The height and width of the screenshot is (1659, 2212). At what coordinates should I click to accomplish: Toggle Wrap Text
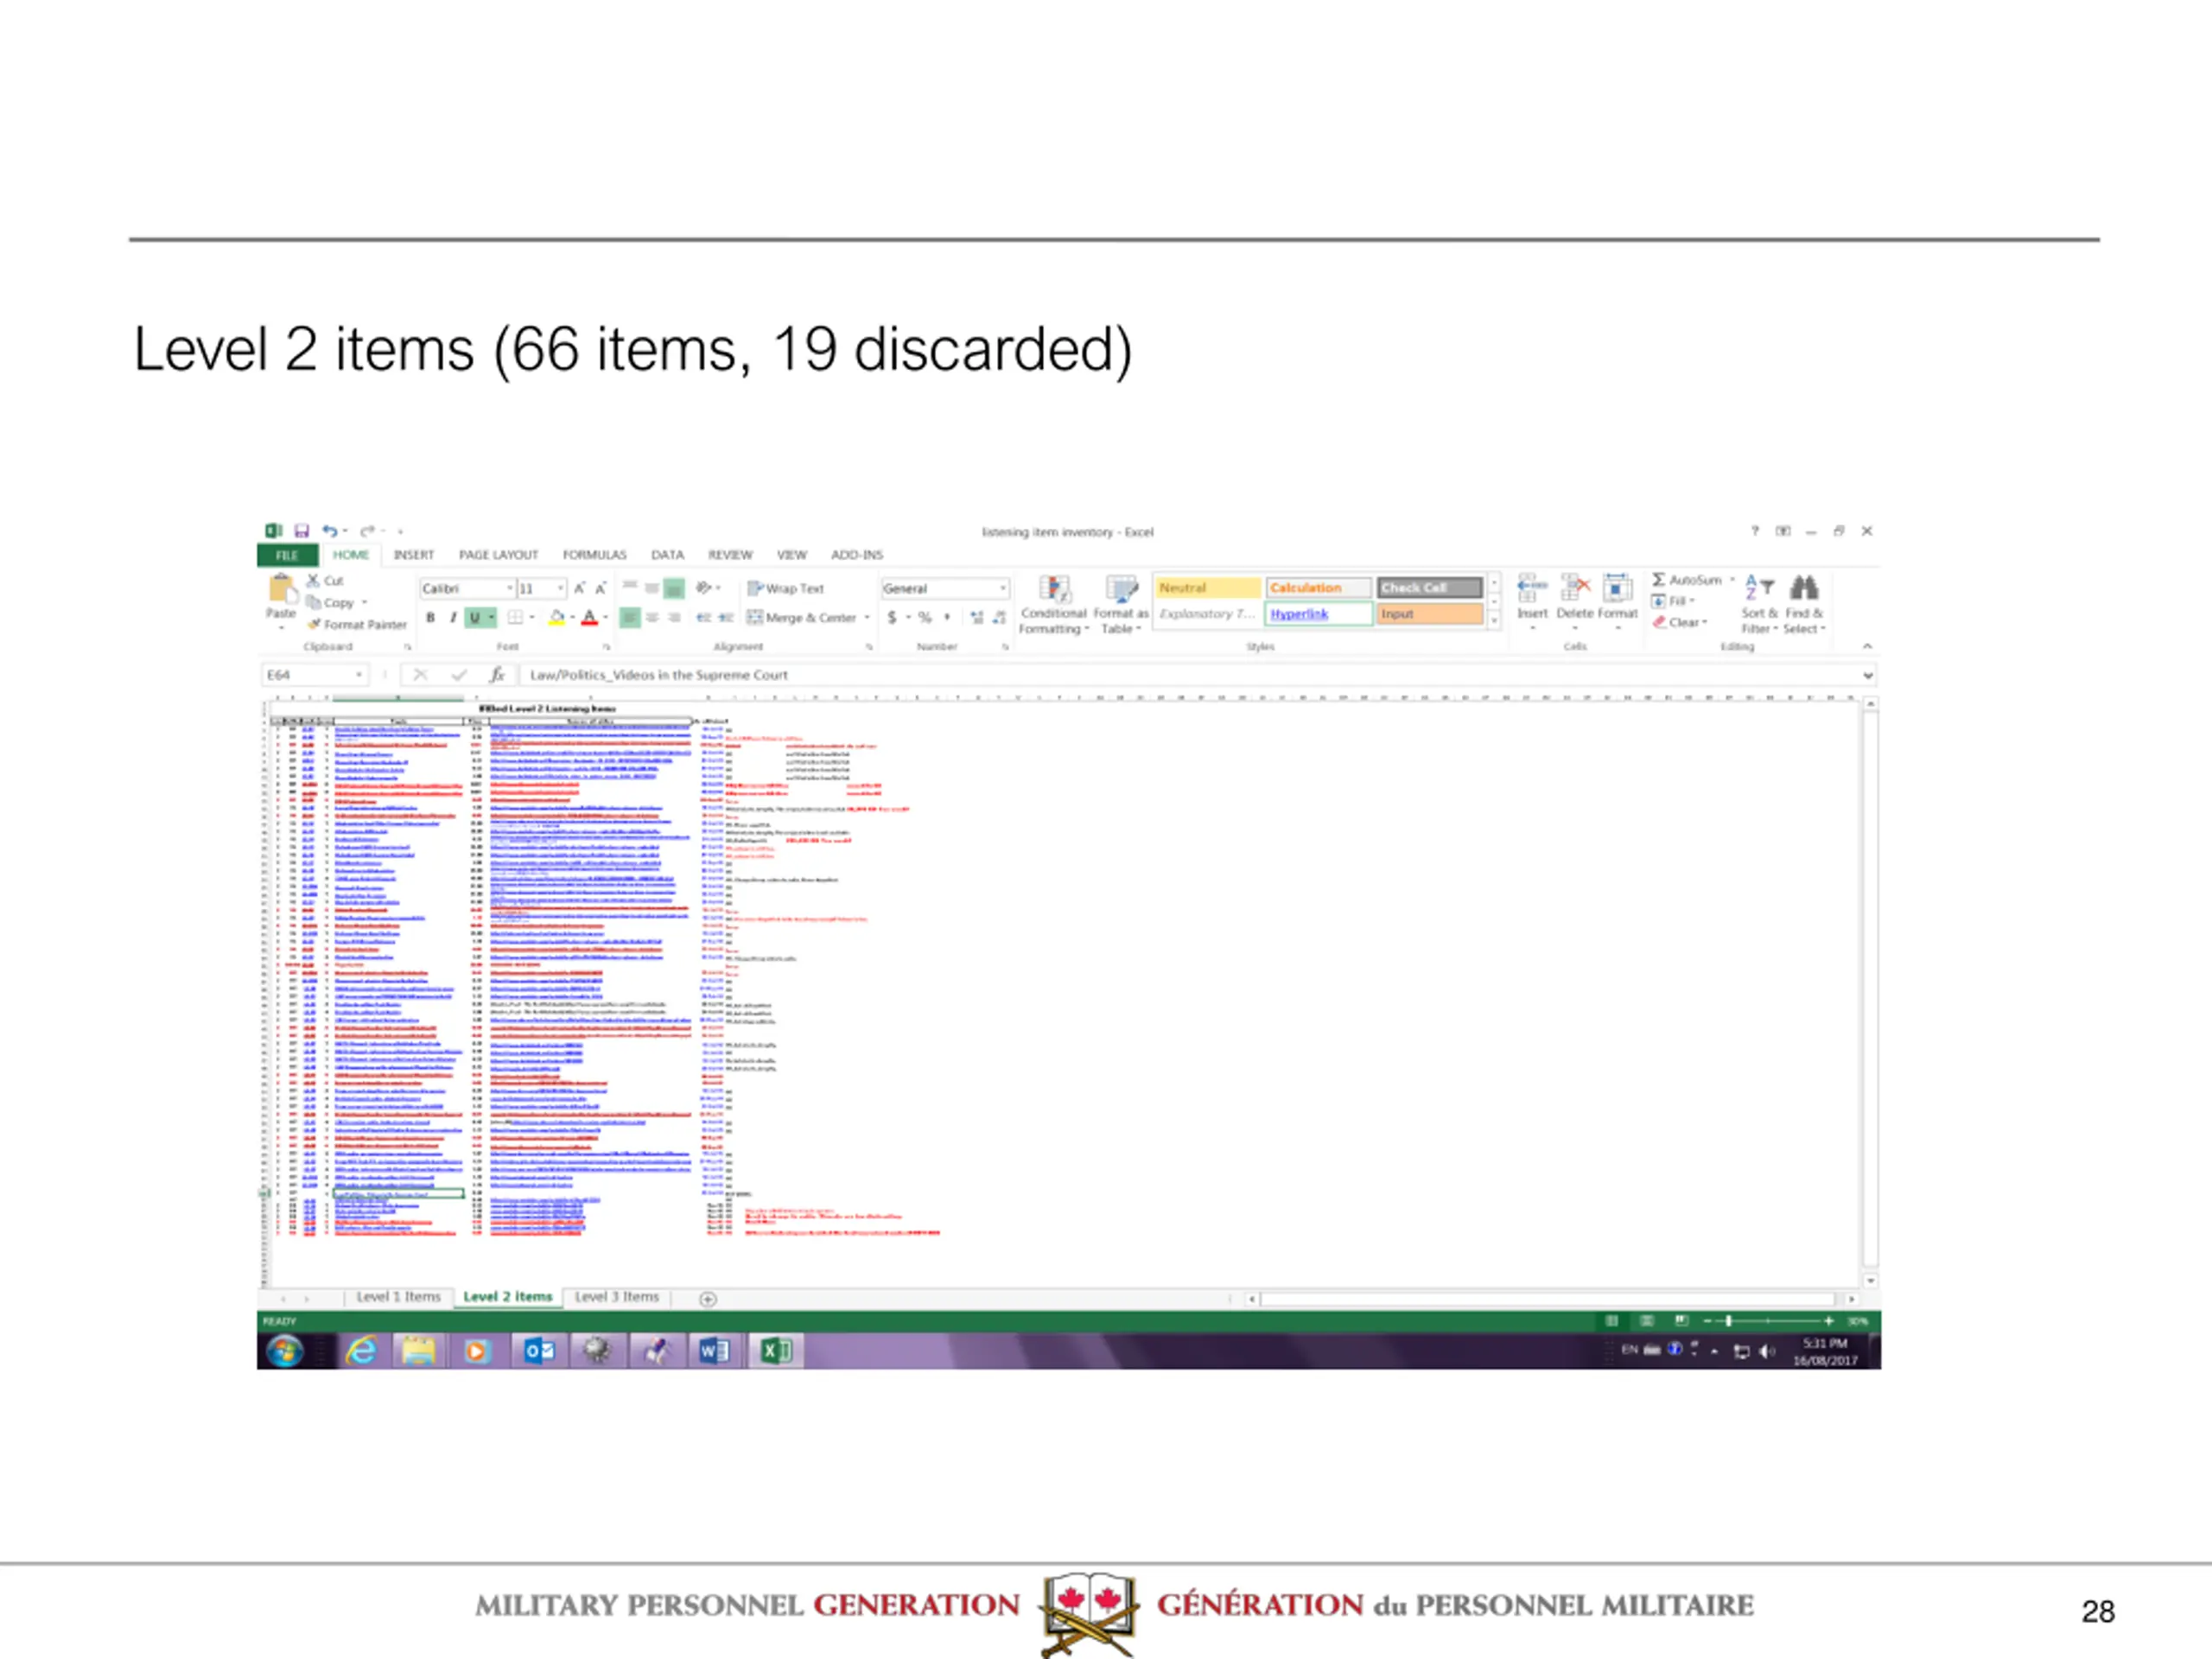point(786,588)
